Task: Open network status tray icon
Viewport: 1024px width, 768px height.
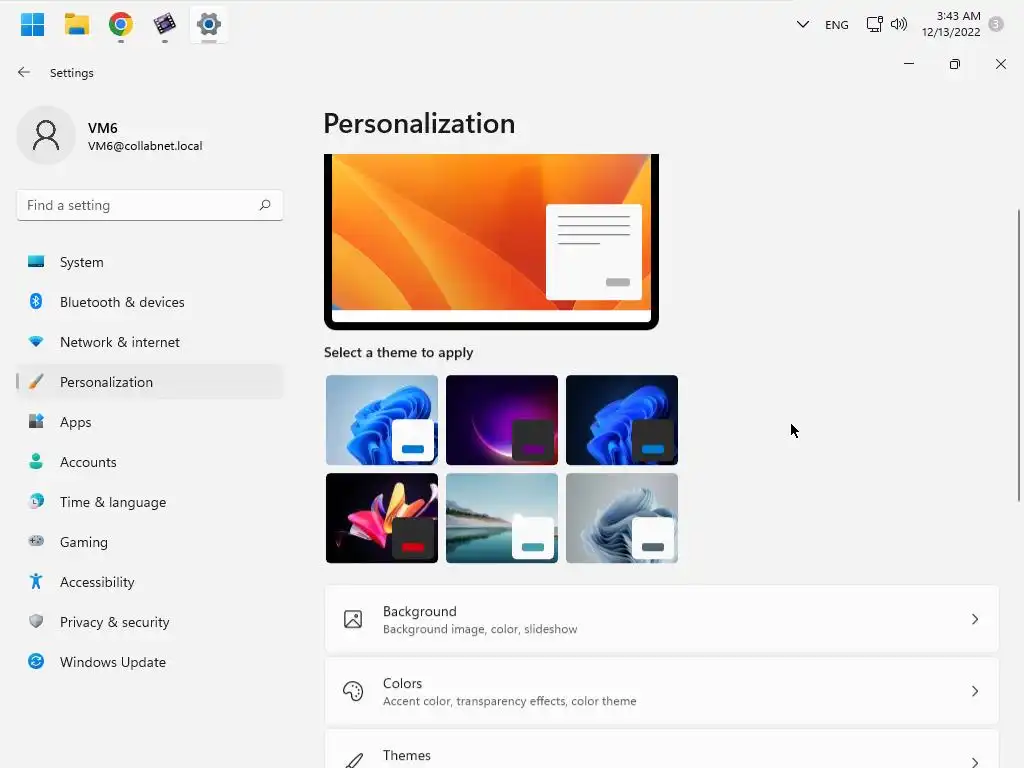Action: point(874,25)
